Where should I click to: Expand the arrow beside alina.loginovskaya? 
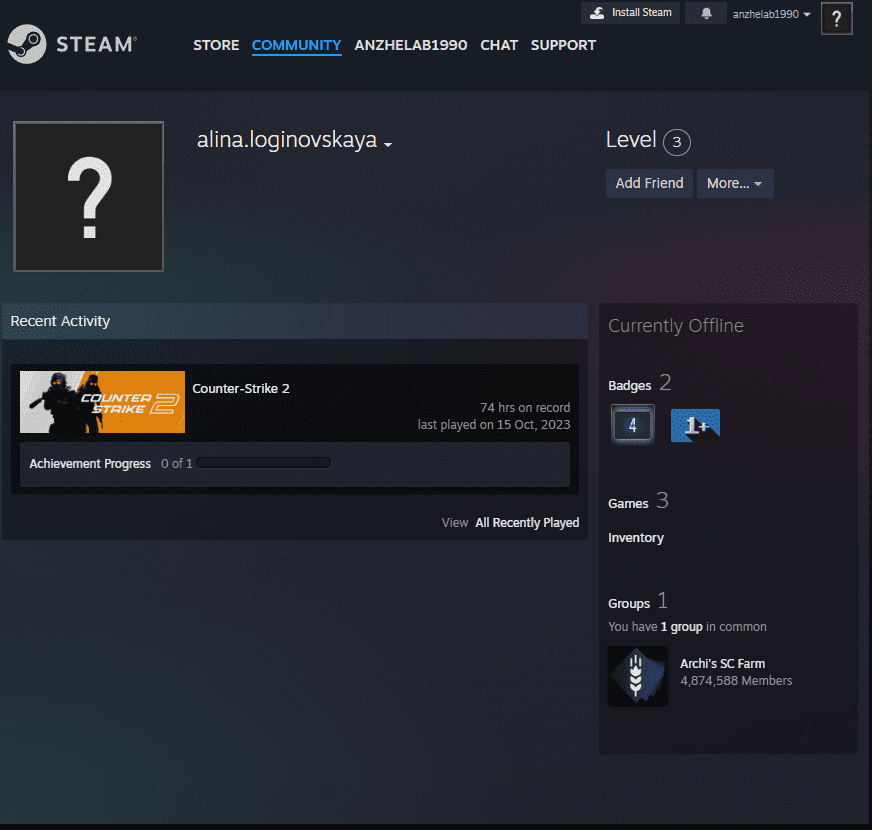386,145
